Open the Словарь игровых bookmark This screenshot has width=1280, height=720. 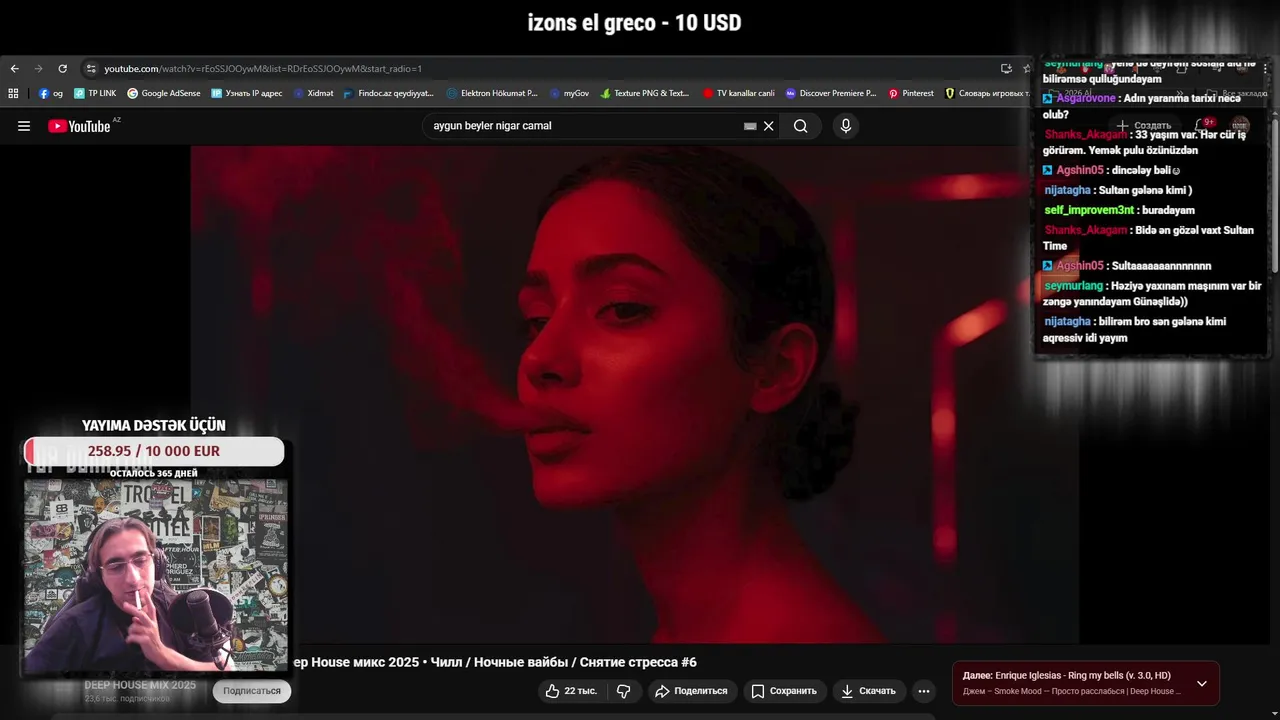point(987,93)
